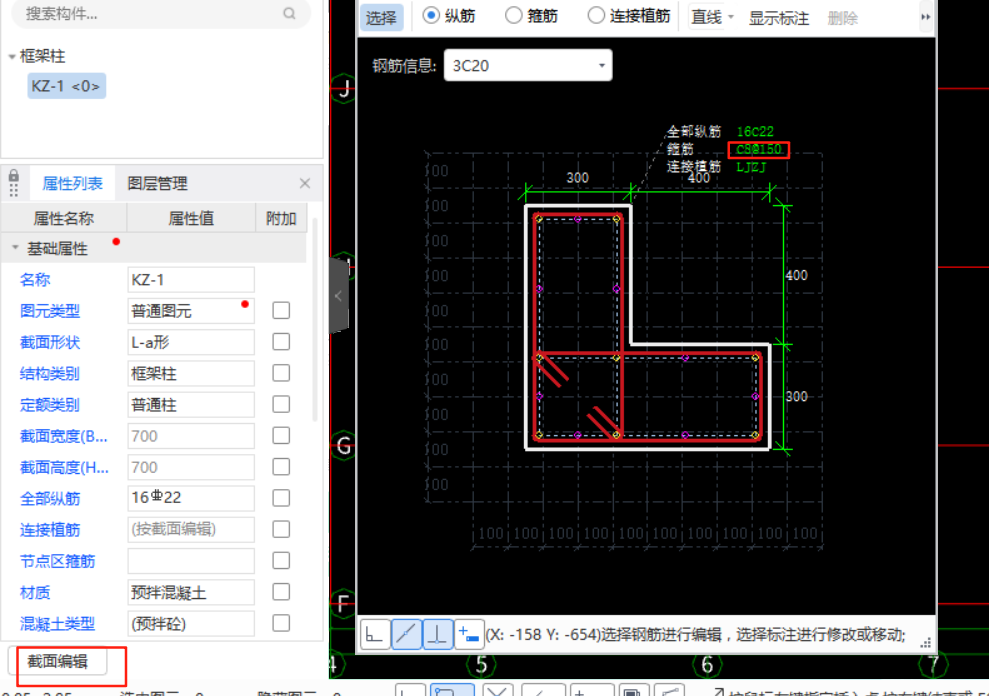The image size is (989, 696).
Task: Click axis bubble 6 in drawing
Action: pyautogui.click(x=707, y=664)
